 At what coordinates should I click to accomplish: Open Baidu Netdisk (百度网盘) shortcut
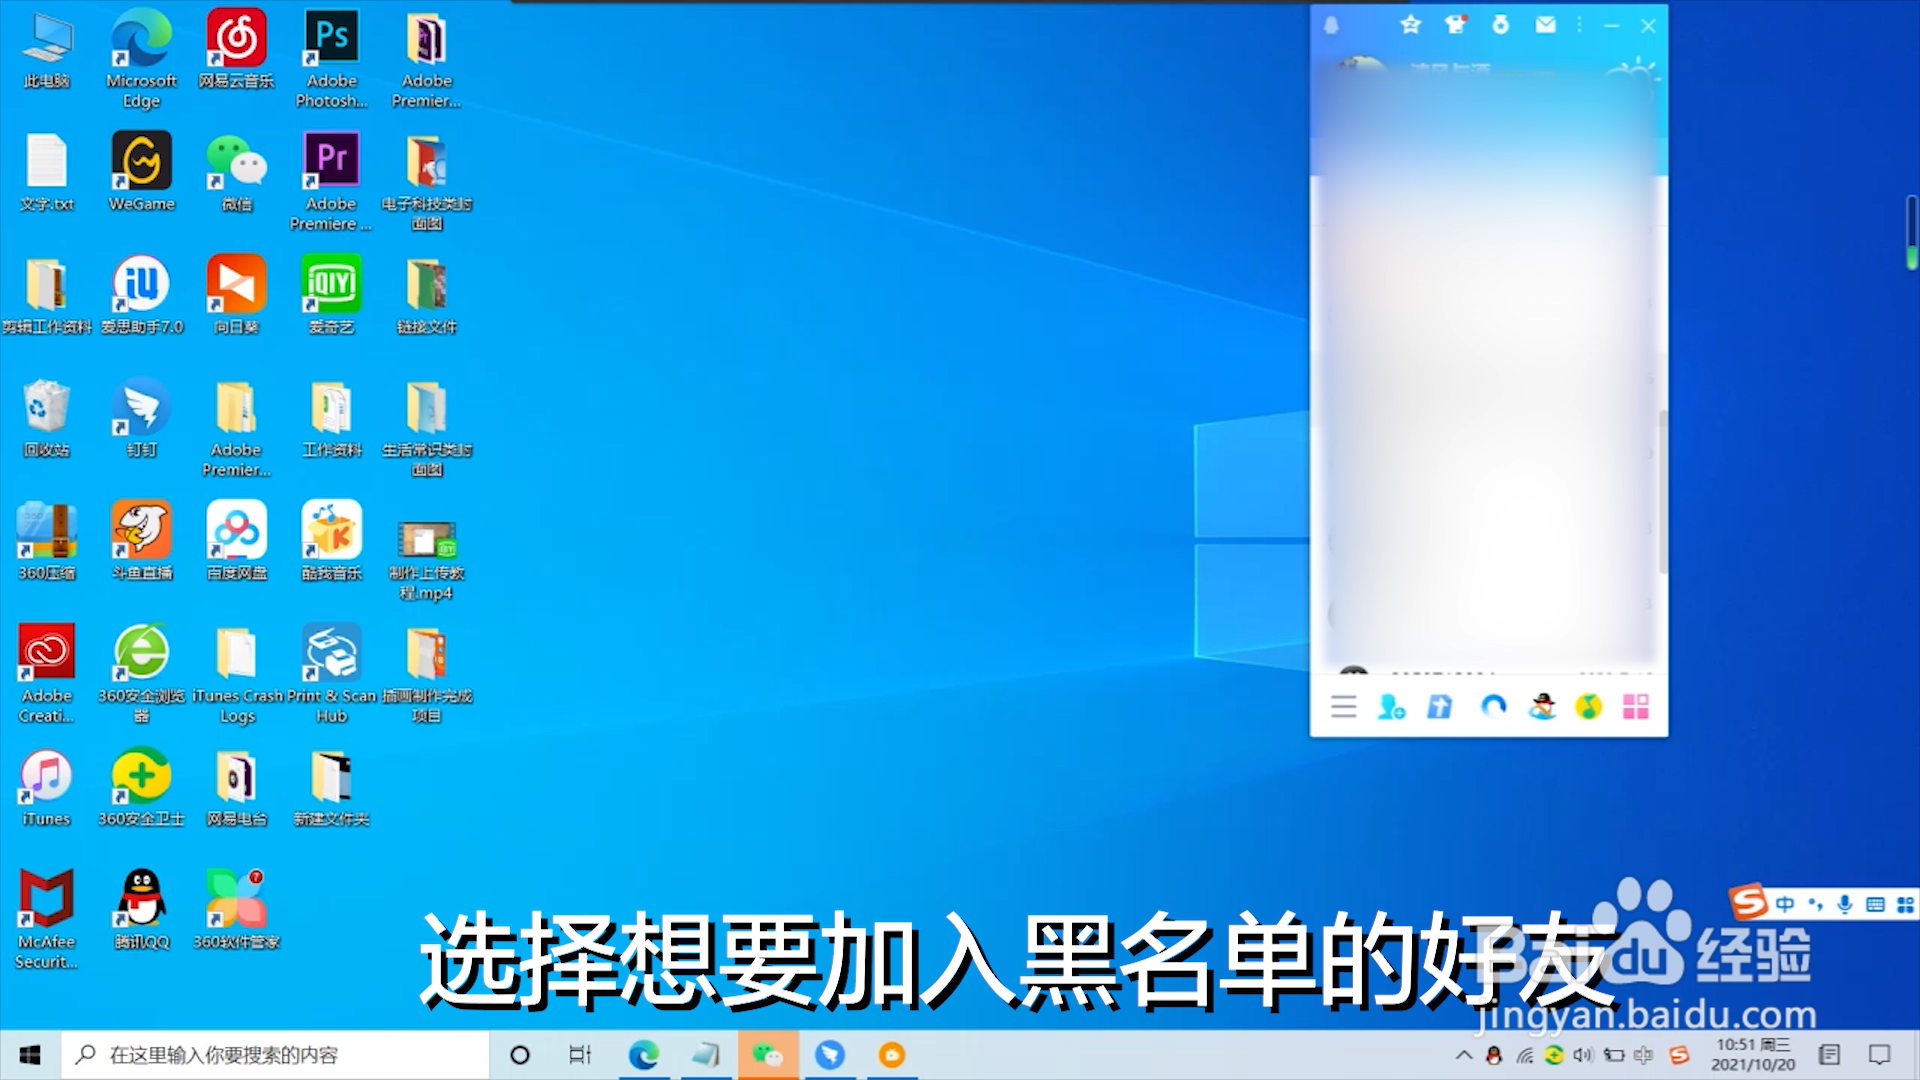(x=237, y=540)
